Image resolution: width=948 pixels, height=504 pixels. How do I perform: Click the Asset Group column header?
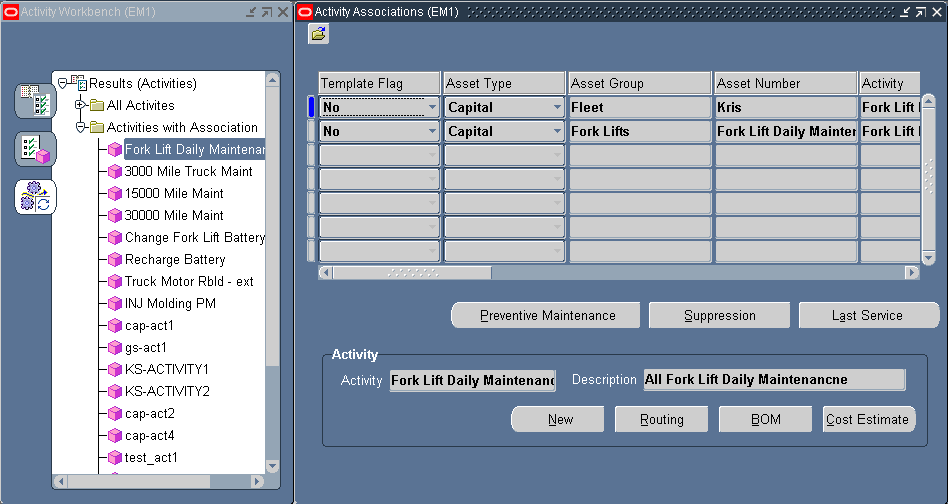click(640, 83)
